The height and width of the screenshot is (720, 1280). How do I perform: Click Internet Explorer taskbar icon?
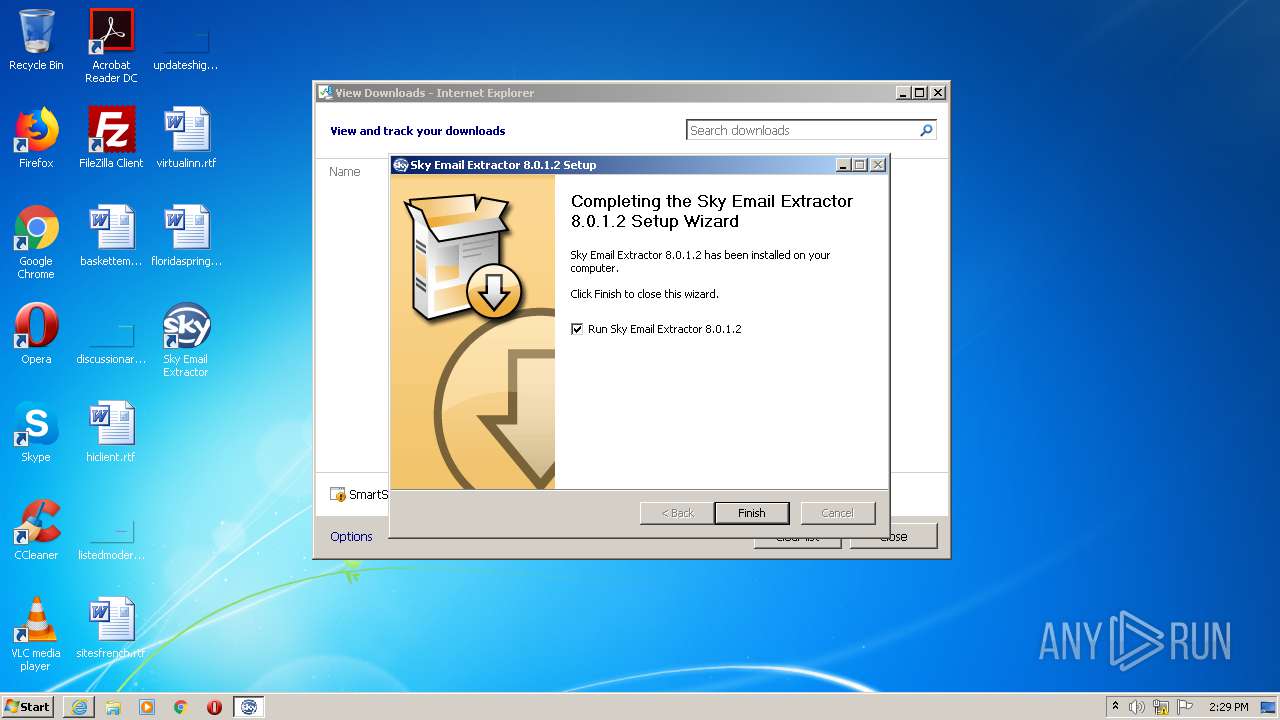point(79,707)
